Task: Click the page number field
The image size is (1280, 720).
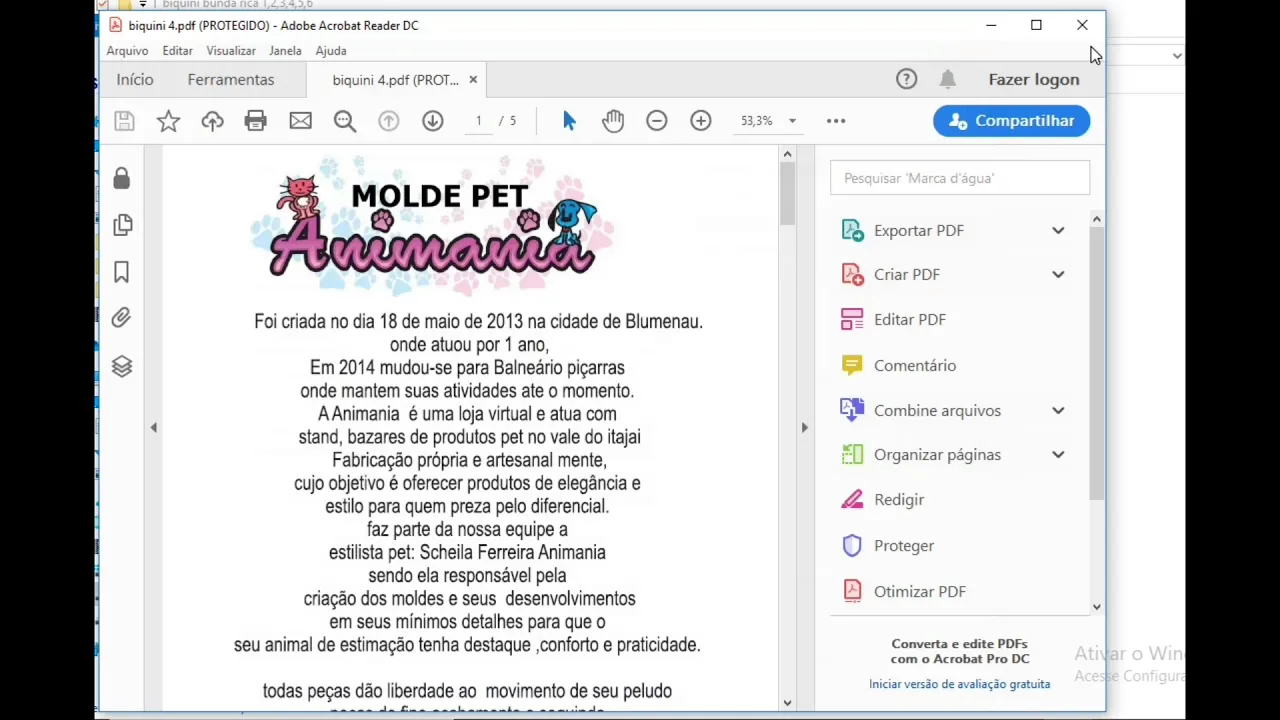Action: 479,121
